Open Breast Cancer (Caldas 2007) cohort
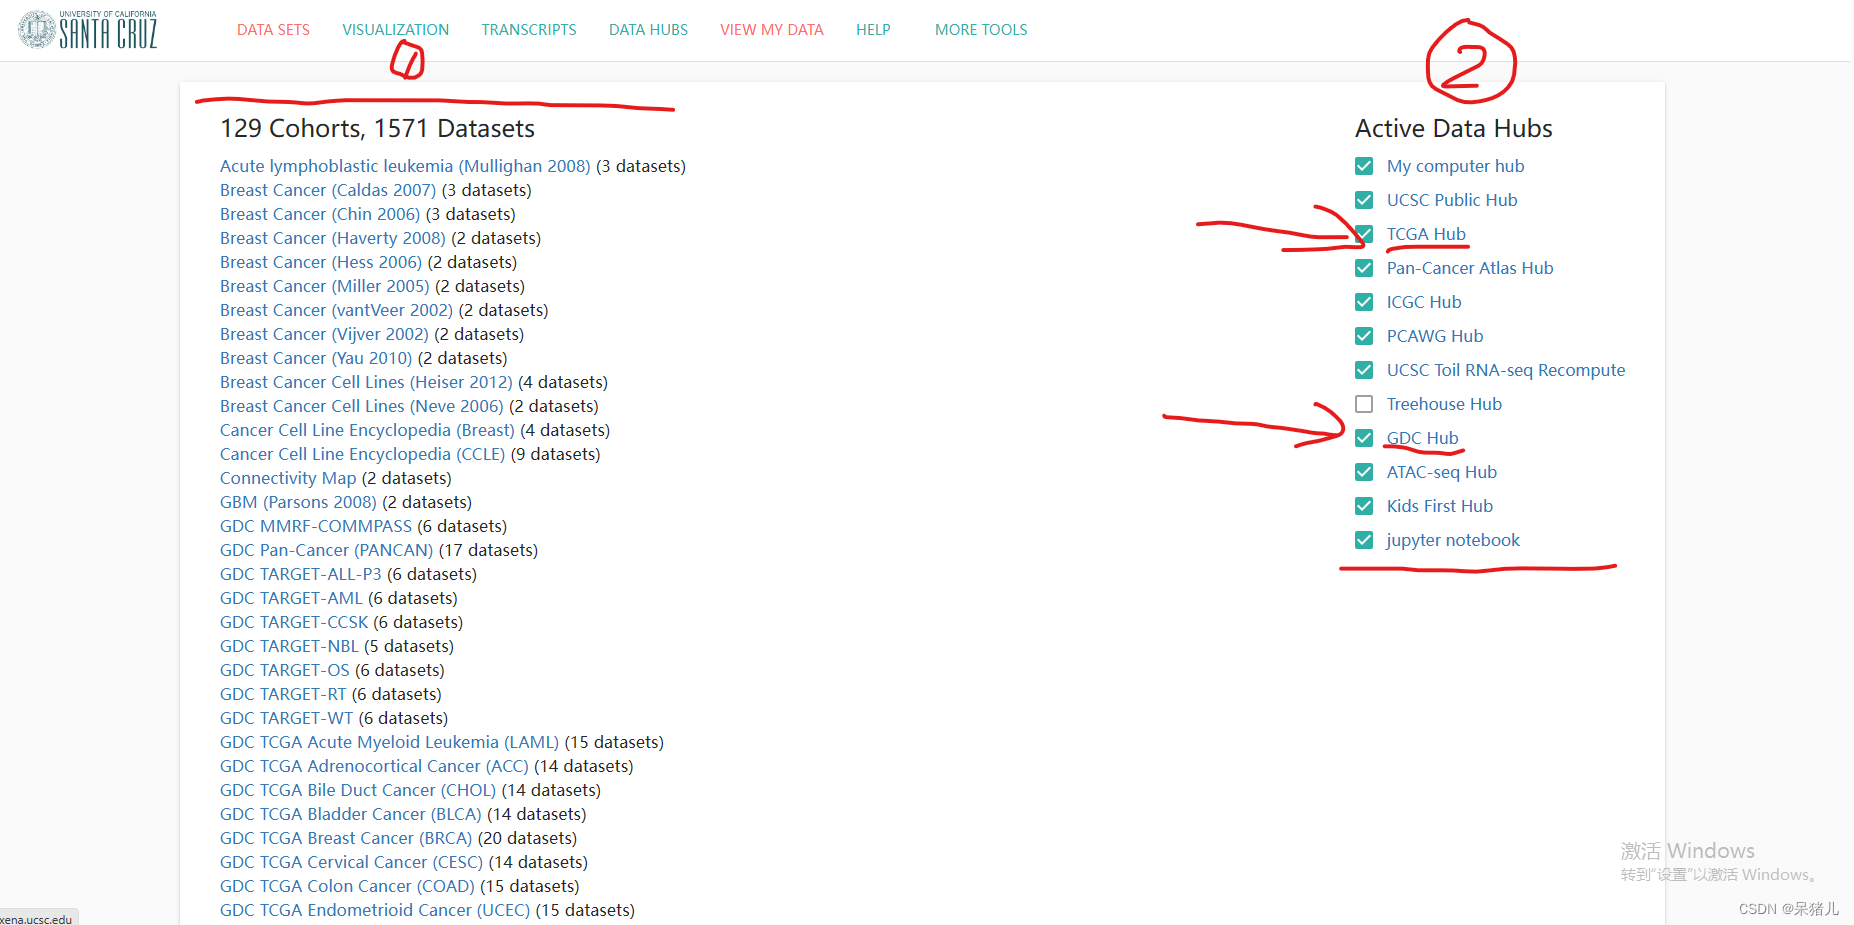The width and height of the screenshot is (1854, 925). 328,190
